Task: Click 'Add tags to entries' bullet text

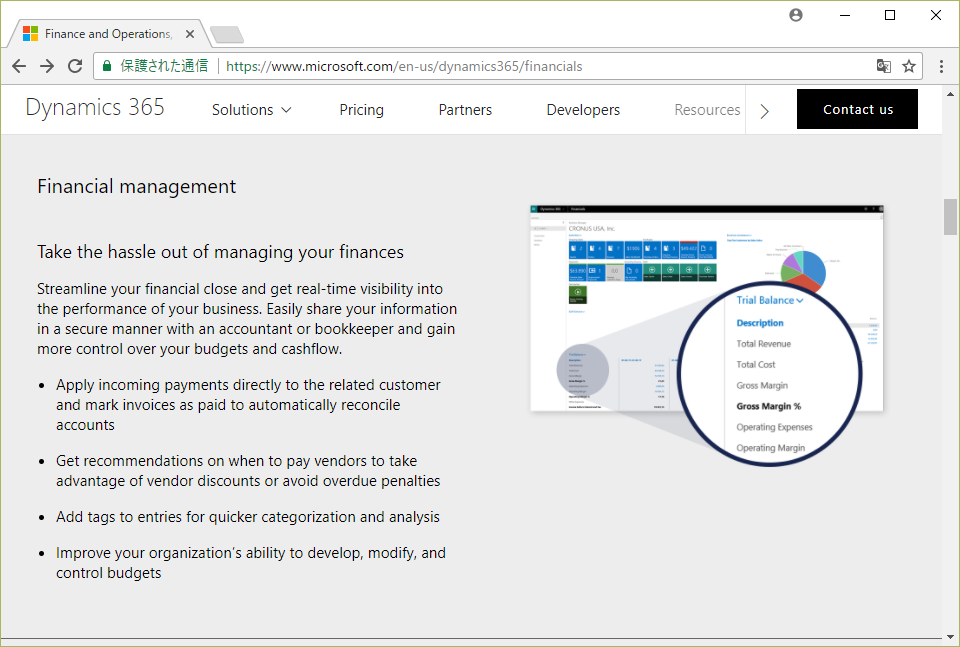Action: click(x=248, y=517)
